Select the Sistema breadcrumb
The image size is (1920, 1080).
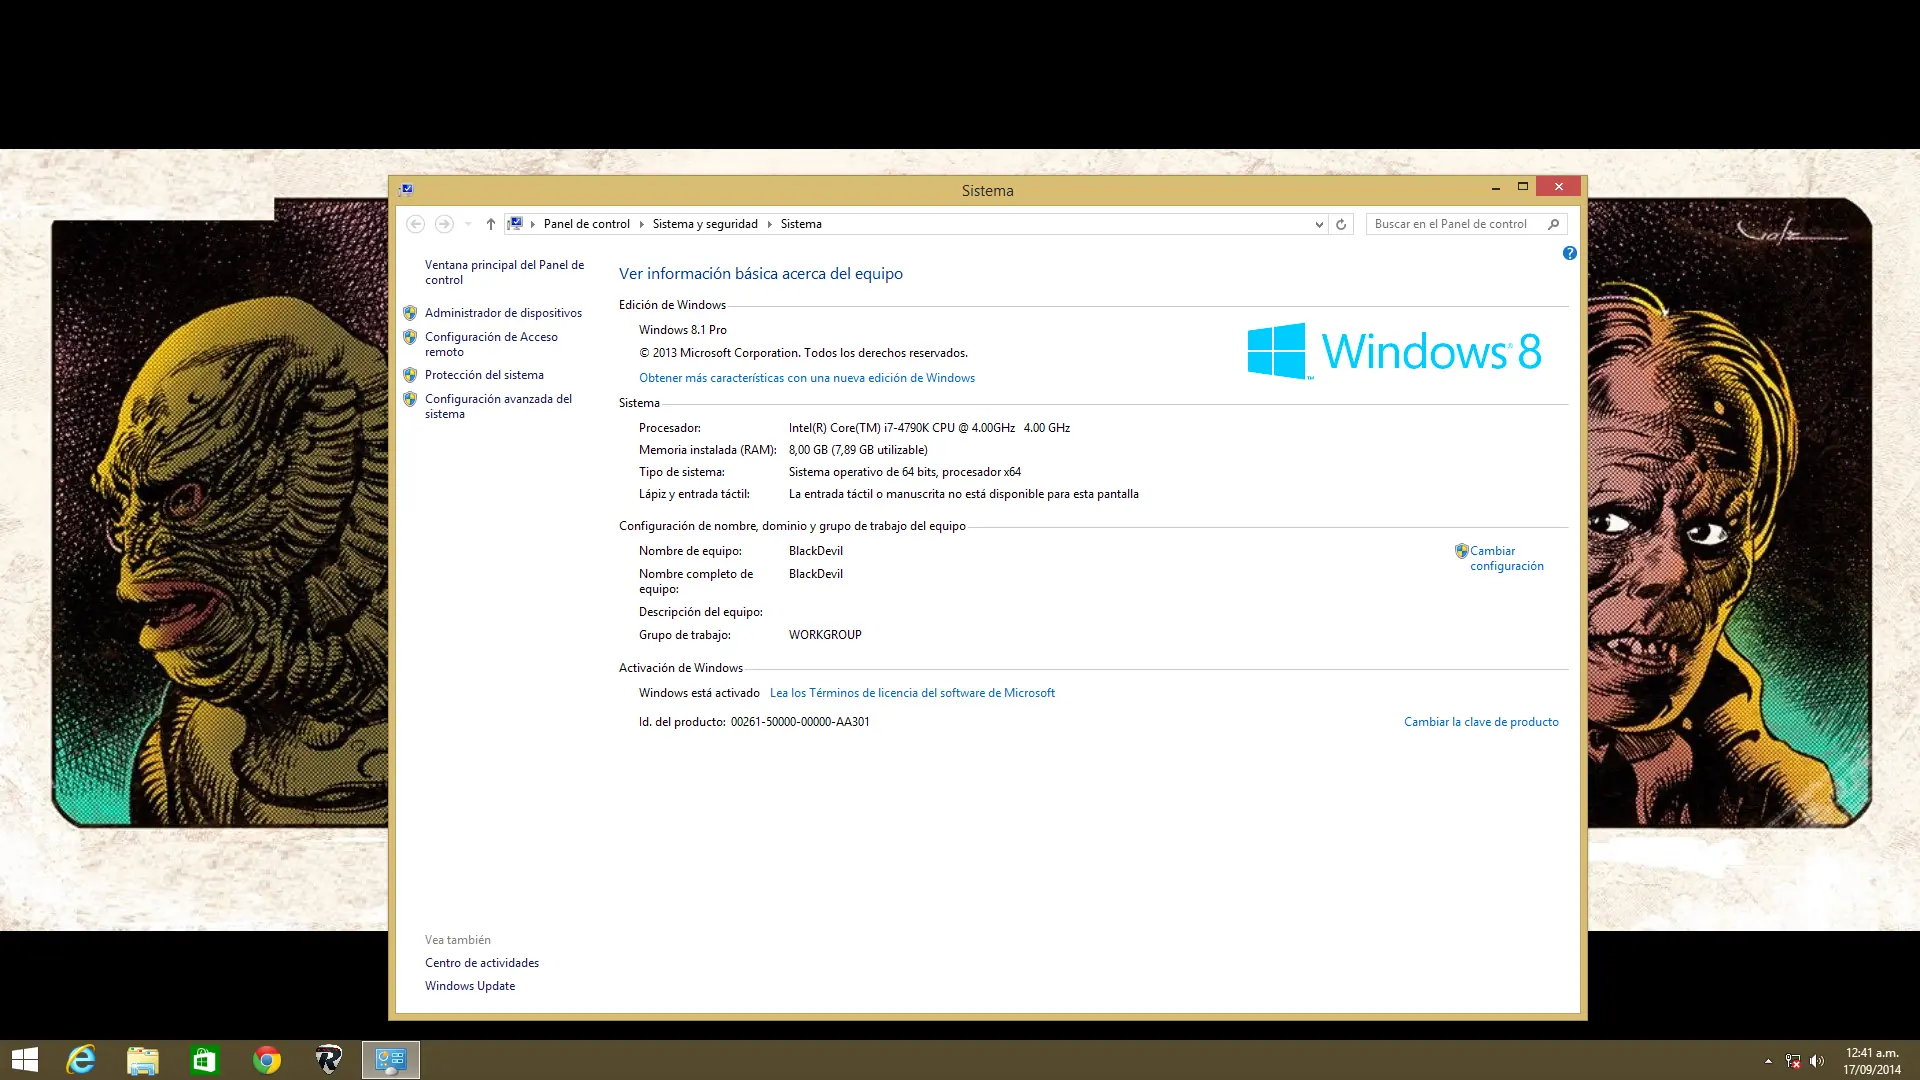[801, 224]
